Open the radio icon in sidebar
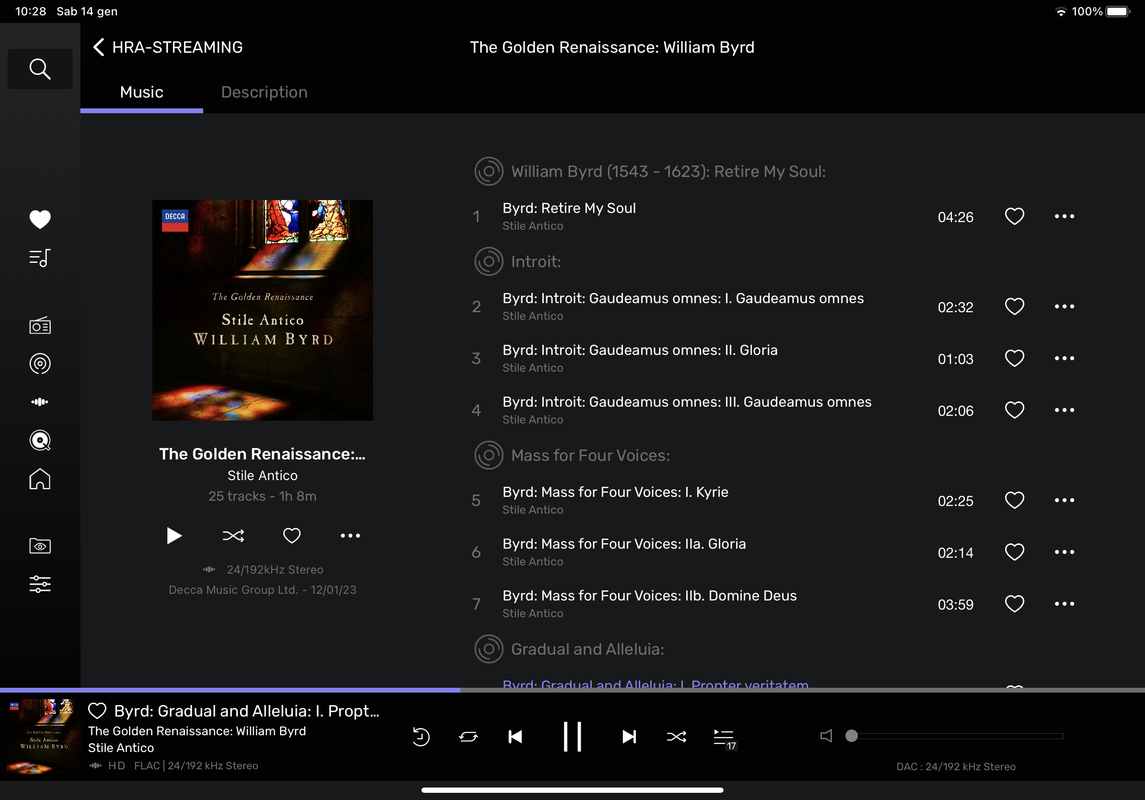Viewport: 1145px width, 800px height. click(39, 326)
